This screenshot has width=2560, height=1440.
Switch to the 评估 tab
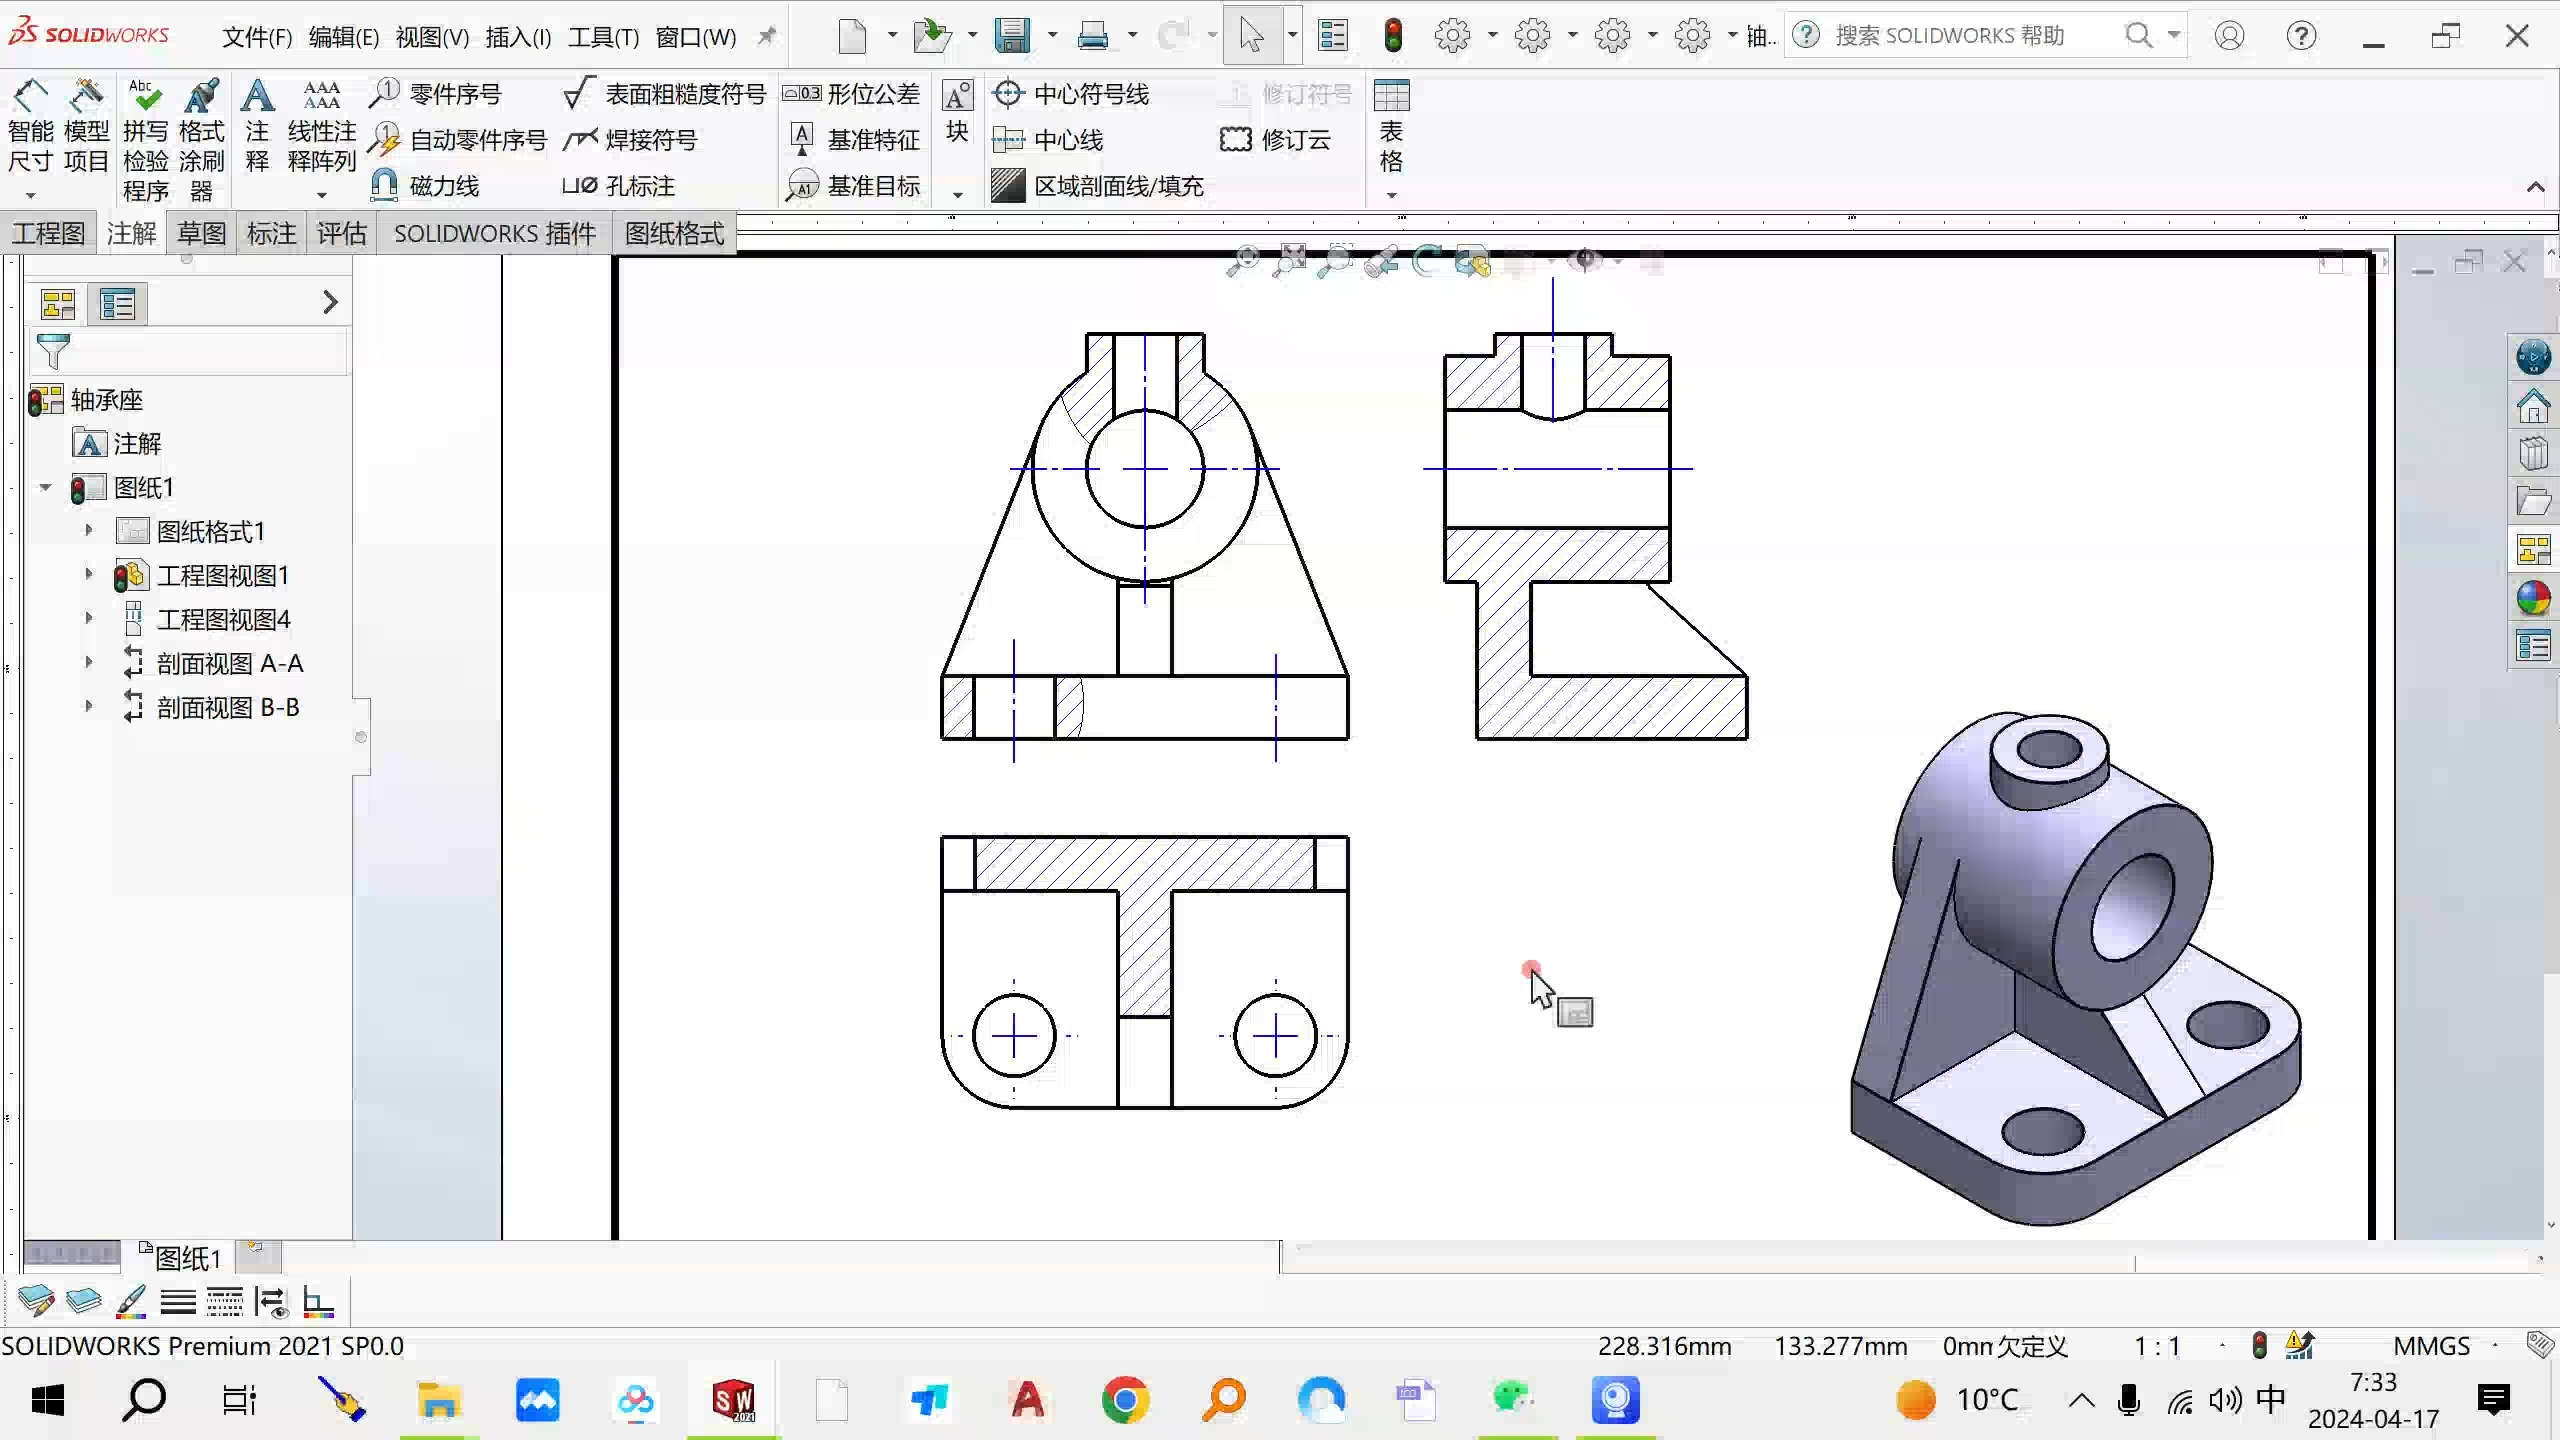341,233
